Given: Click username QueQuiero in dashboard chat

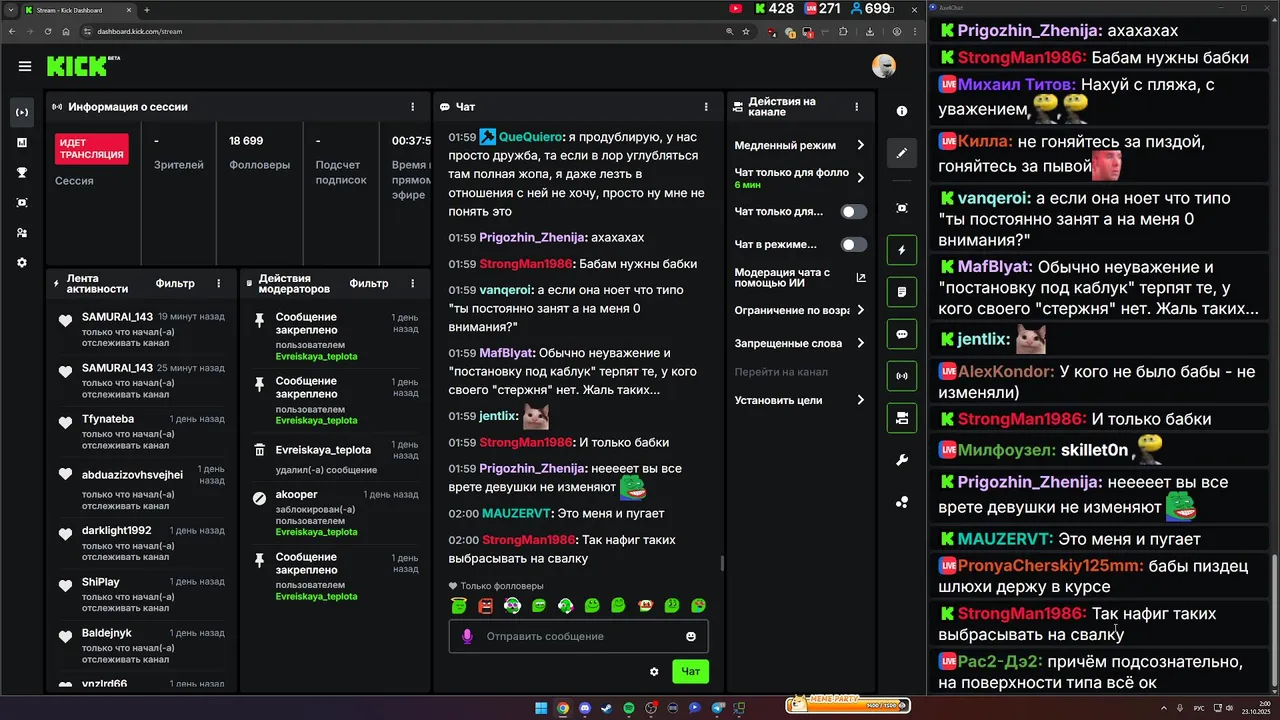Looking at the screenshot, I should (529, 137).
